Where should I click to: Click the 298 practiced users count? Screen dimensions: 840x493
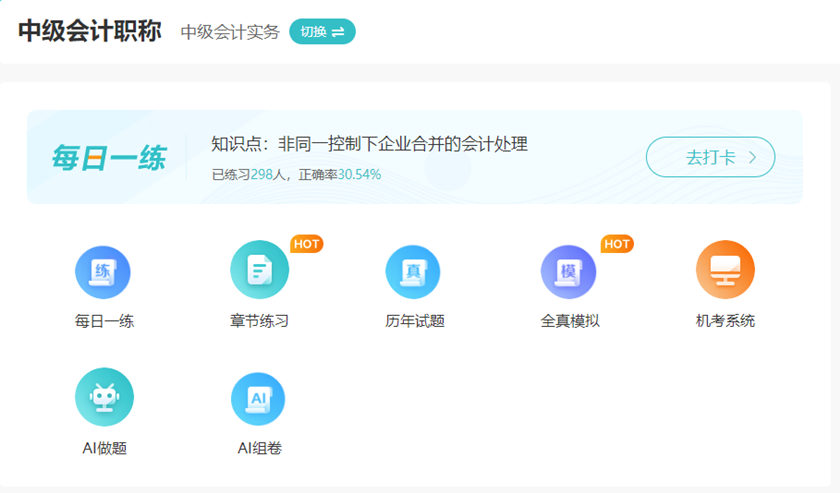point(262,174)
